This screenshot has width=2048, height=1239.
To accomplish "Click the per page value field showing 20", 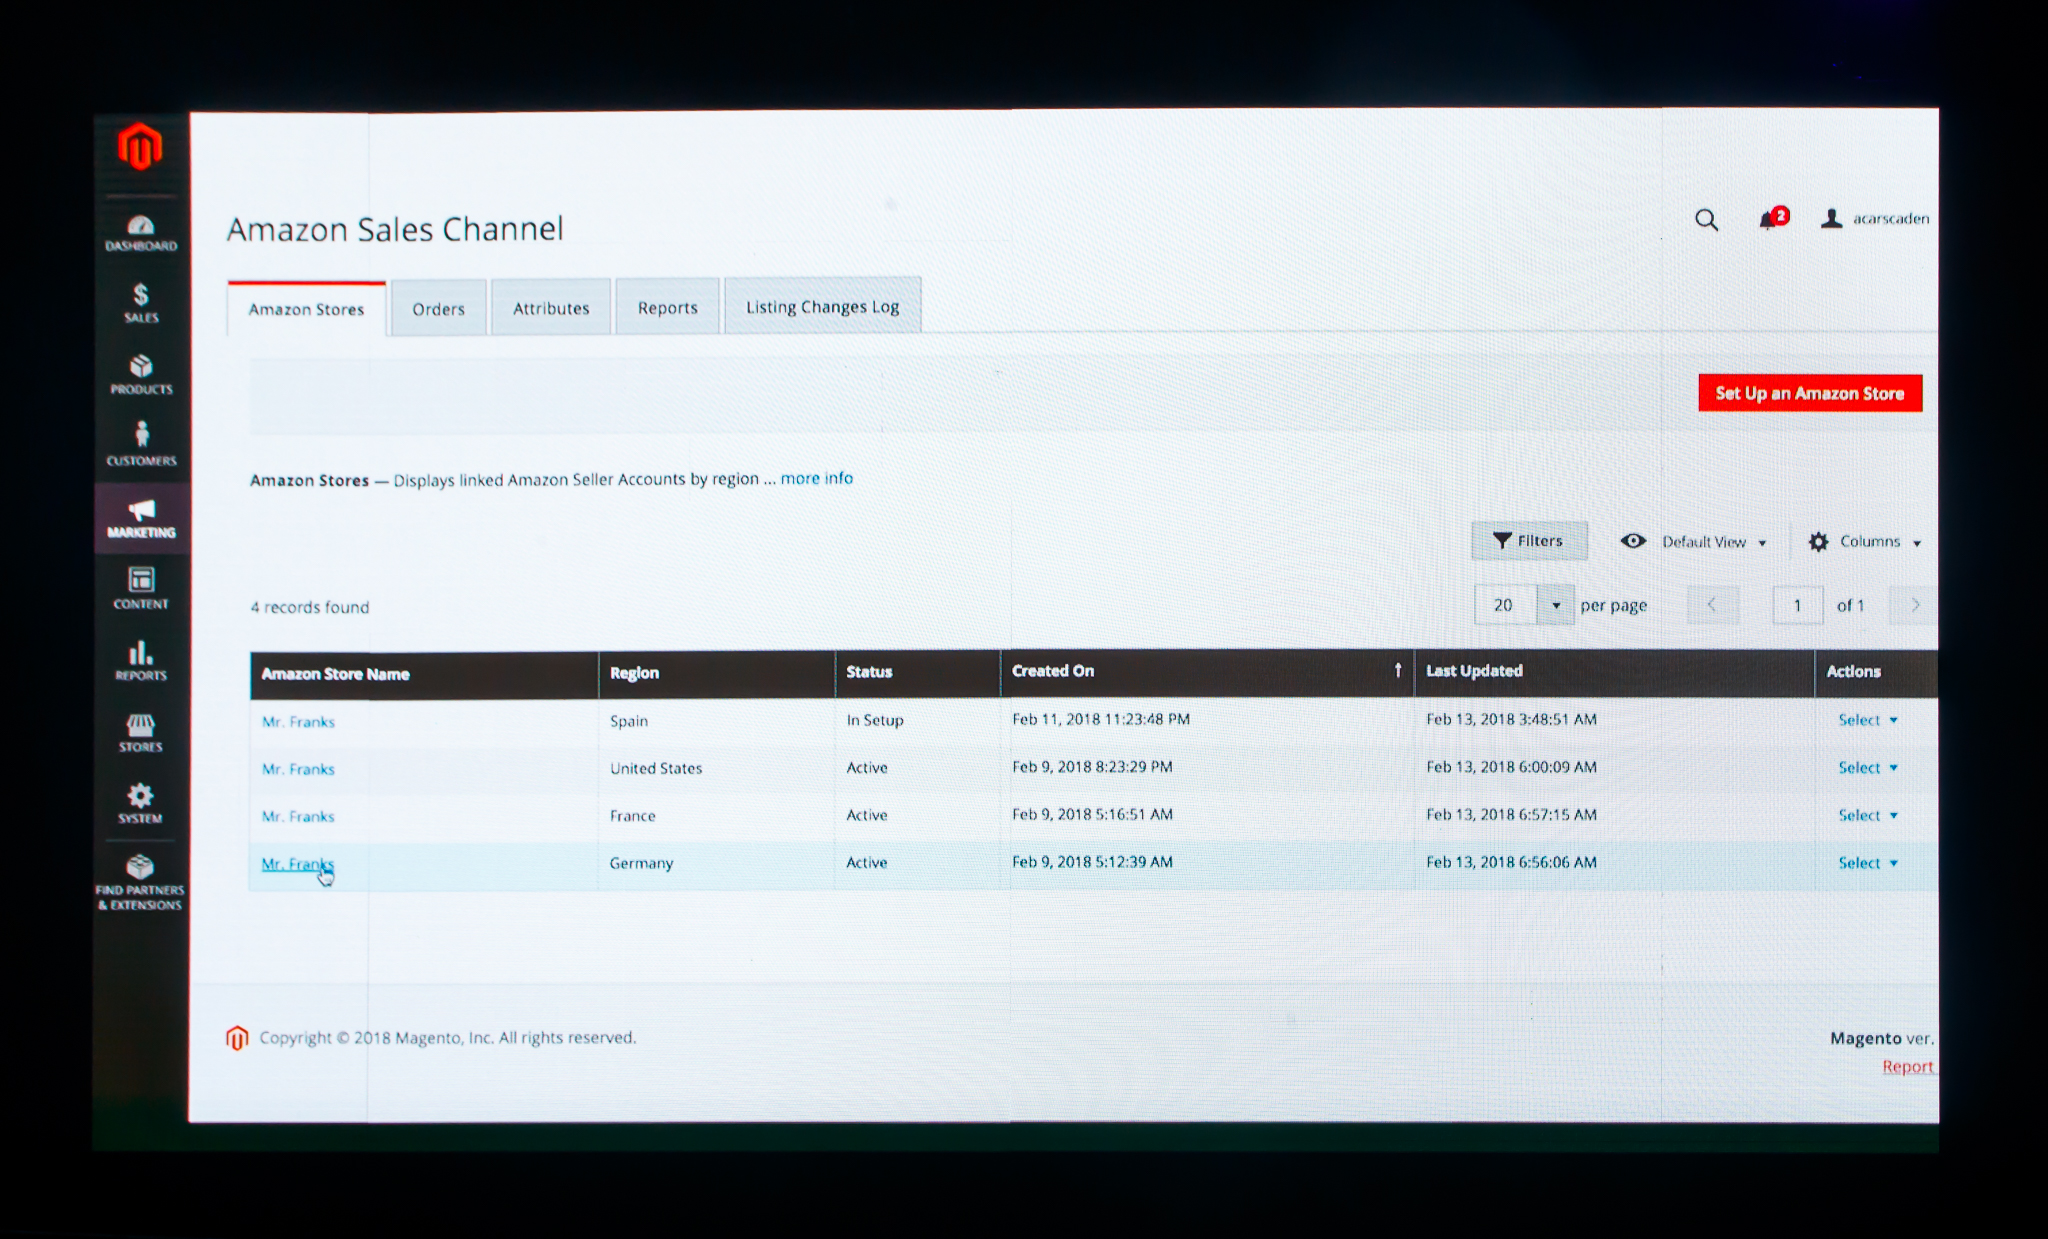I will (1505, 605).
